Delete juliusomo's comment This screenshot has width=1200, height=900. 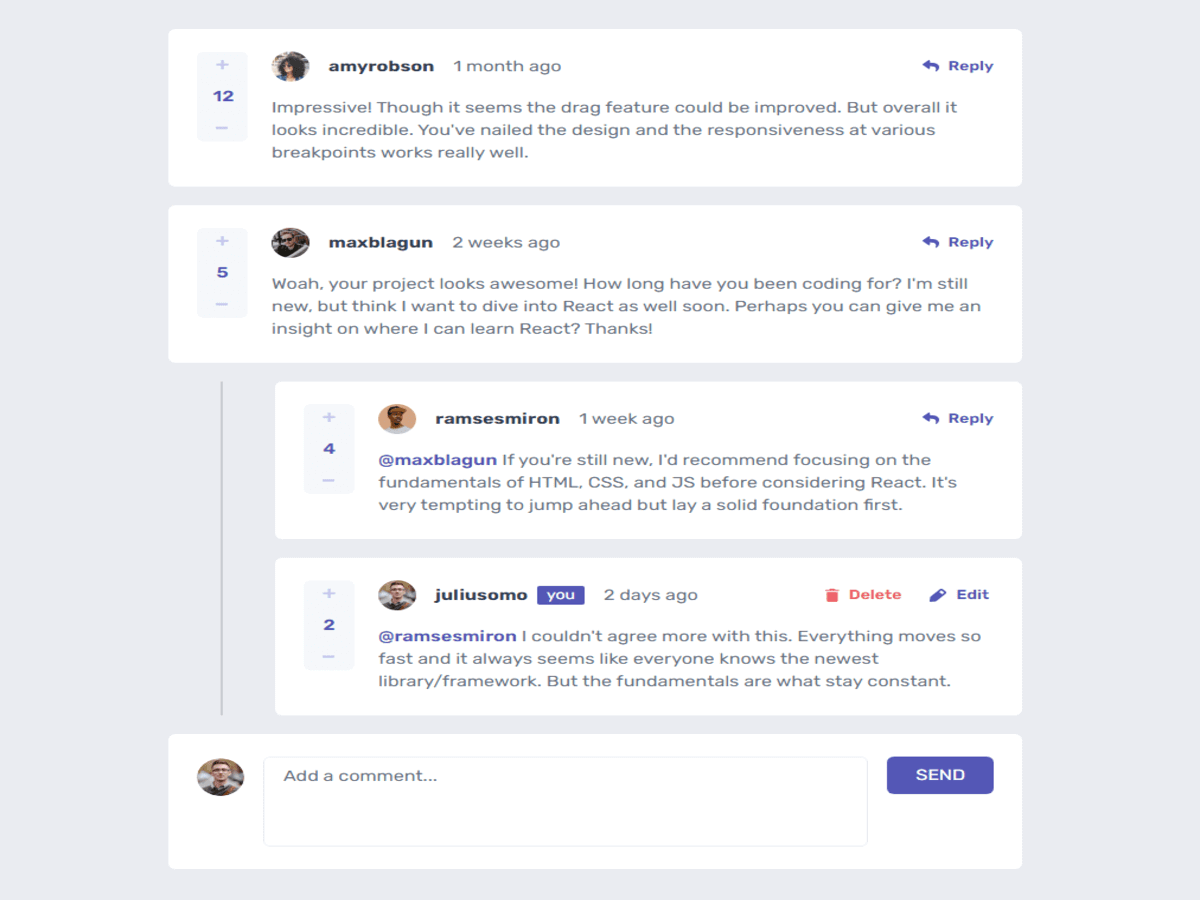(863, 595)
